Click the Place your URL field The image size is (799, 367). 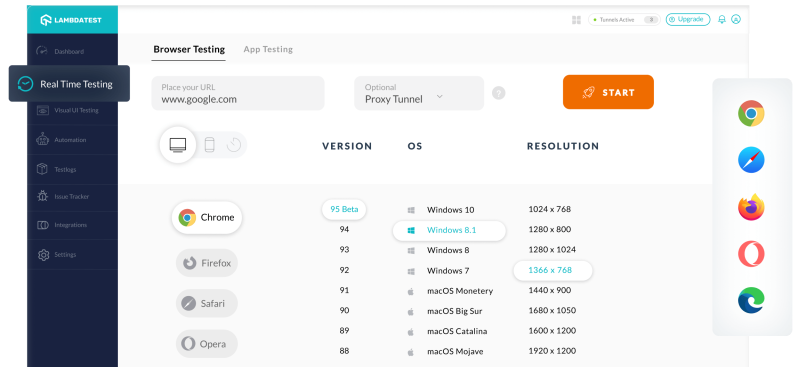point(238,93)
